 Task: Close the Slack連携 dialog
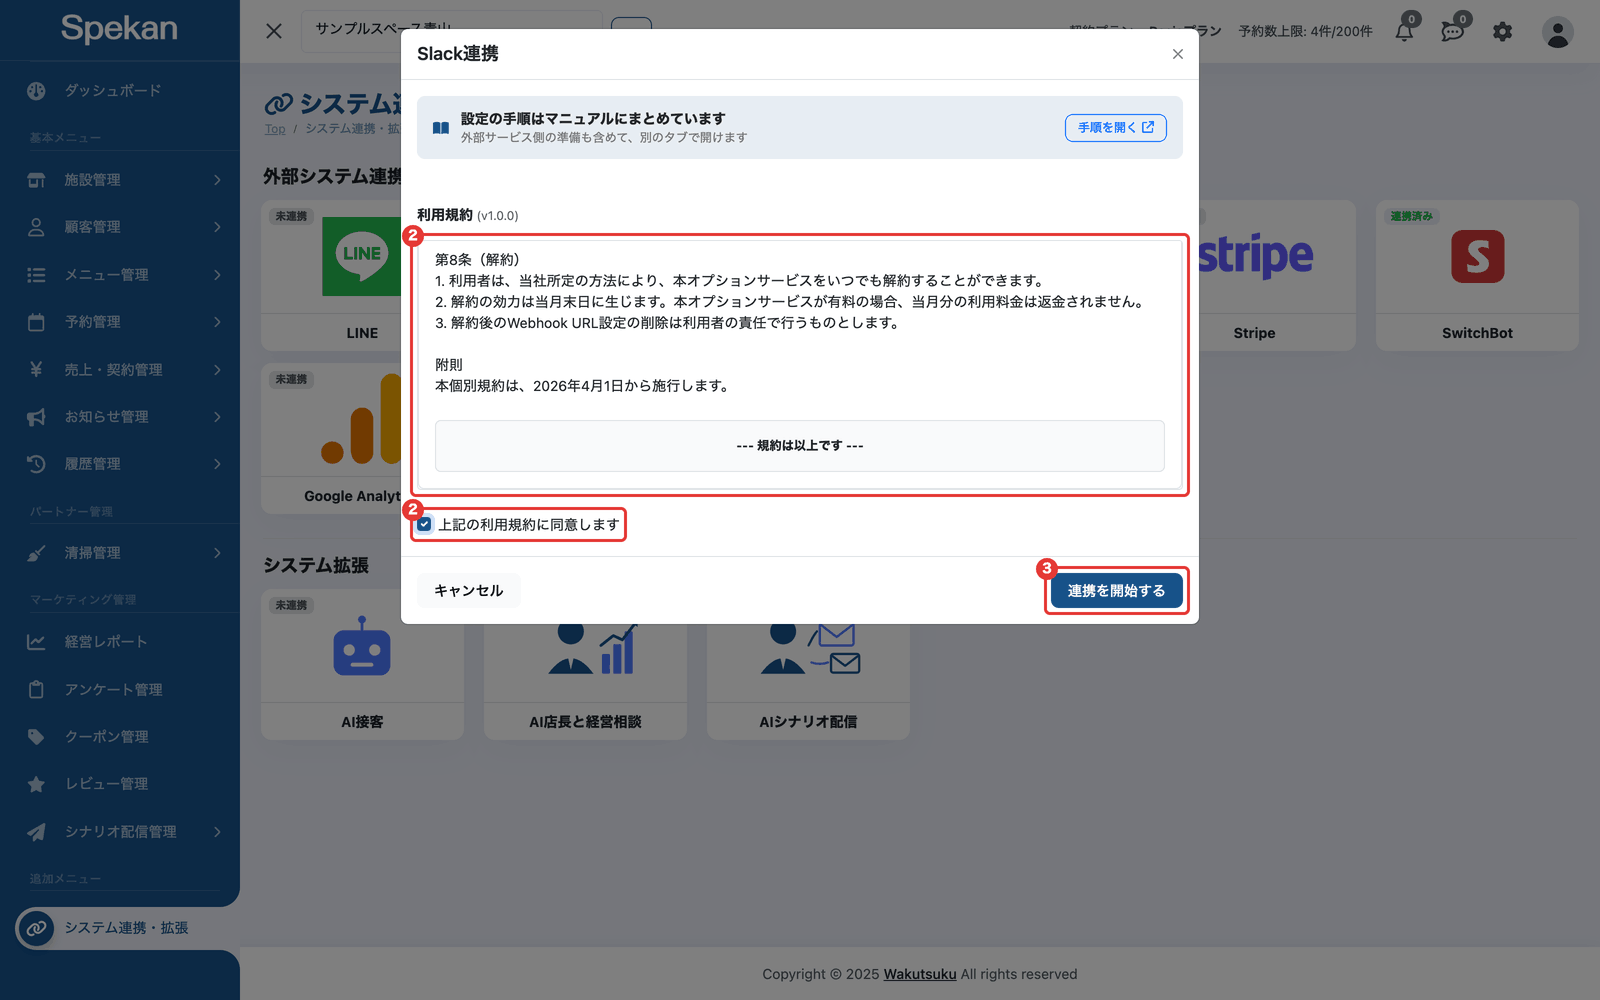1178,54
